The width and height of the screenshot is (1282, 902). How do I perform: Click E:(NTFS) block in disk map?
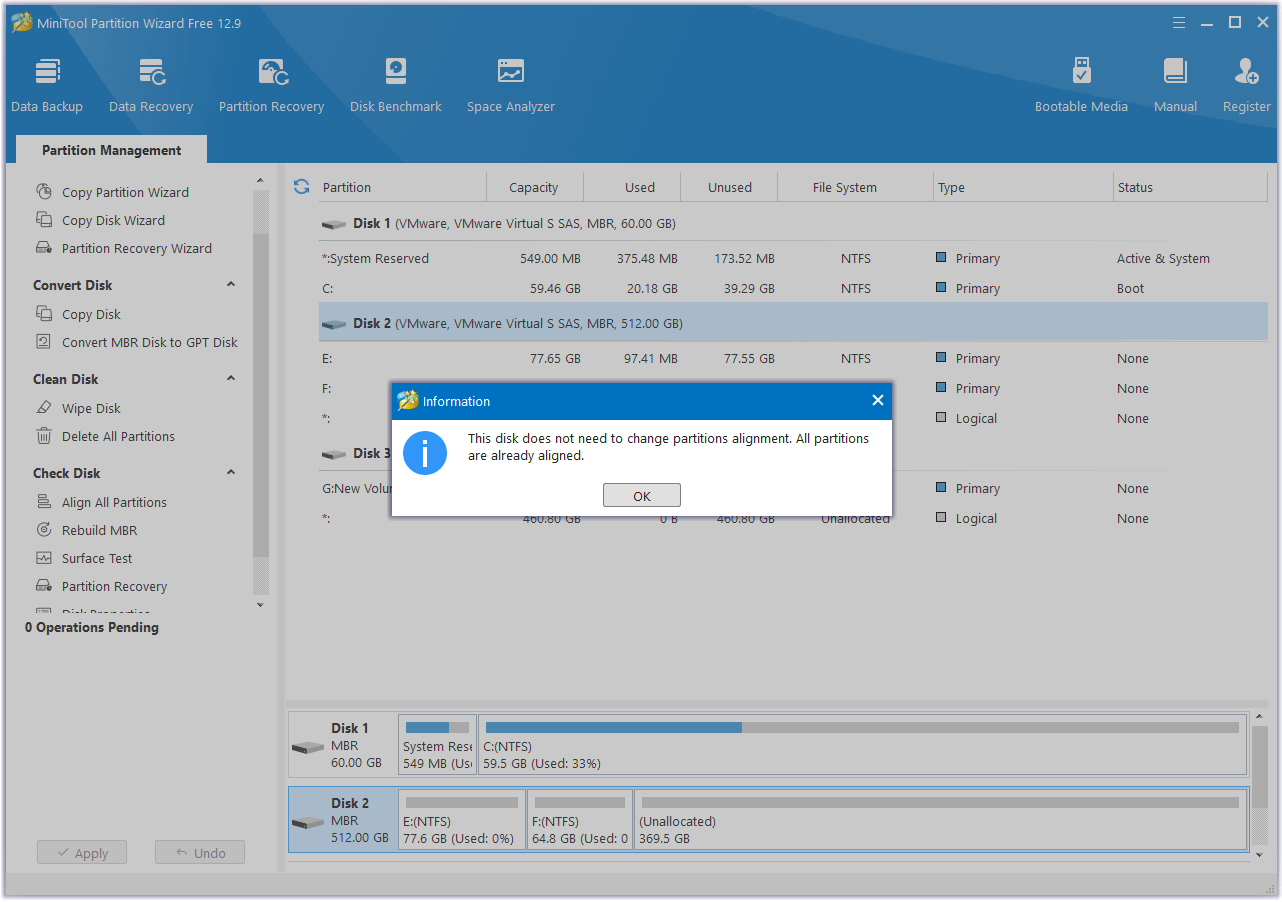tap(461, 820)
